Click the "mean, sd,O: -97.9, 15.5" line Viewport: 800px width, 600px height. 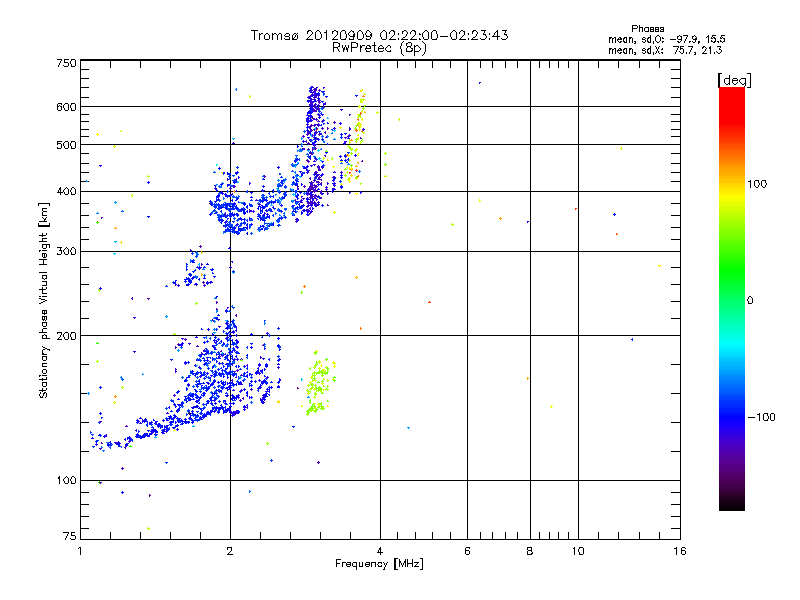(666, 39)
